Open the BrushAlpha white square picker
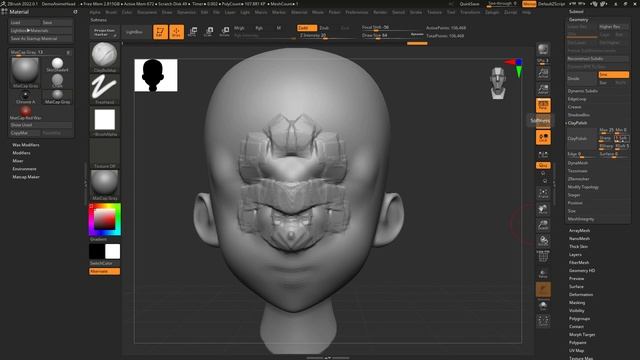Image resolution: width=640 pixels, height=360 pixels. (x=104, y=121)
